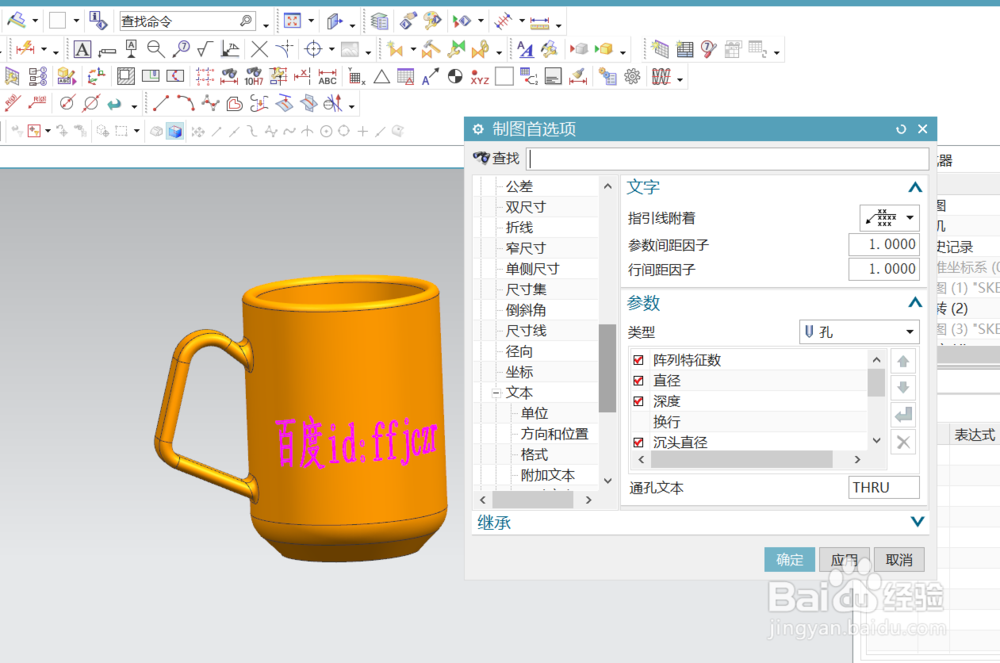Click the yellow cube view icon
Viewport: 1000px width, 663px height.
click(604, 49)
